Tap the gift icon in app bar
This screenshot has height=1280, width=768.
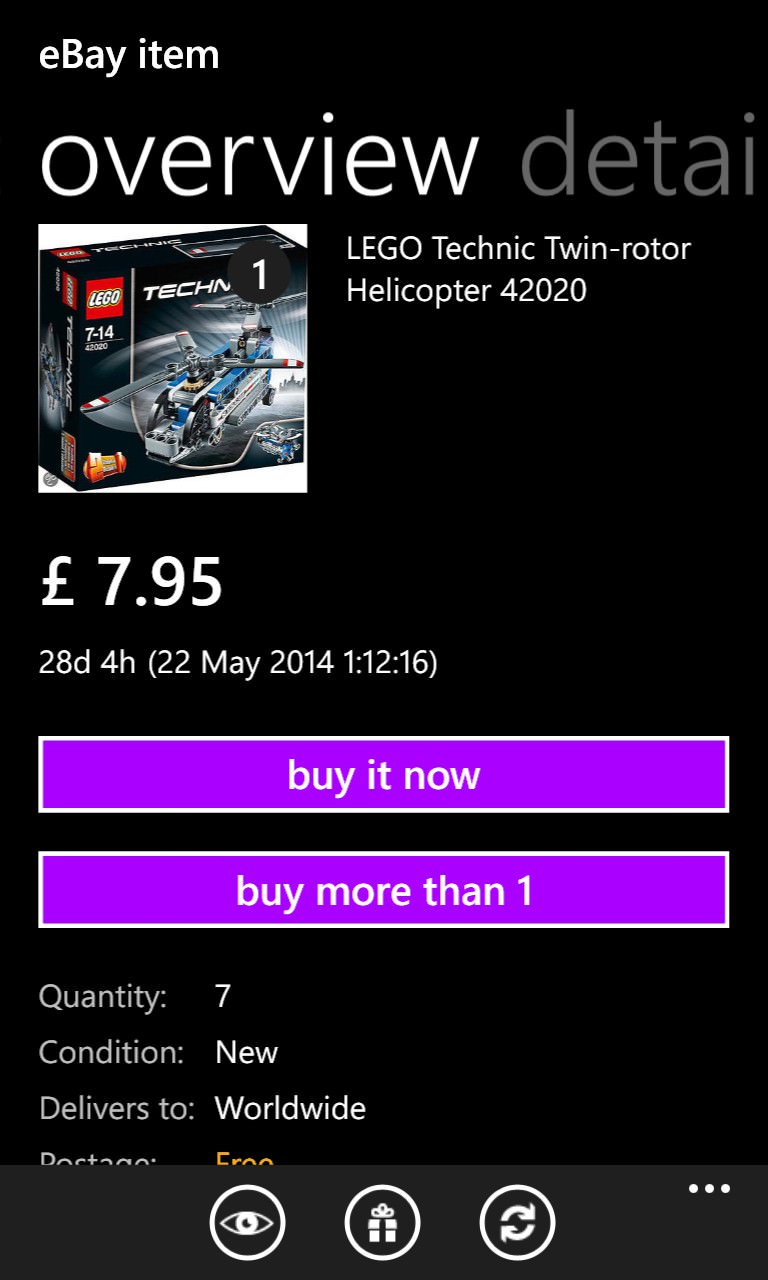(383, 1222)
